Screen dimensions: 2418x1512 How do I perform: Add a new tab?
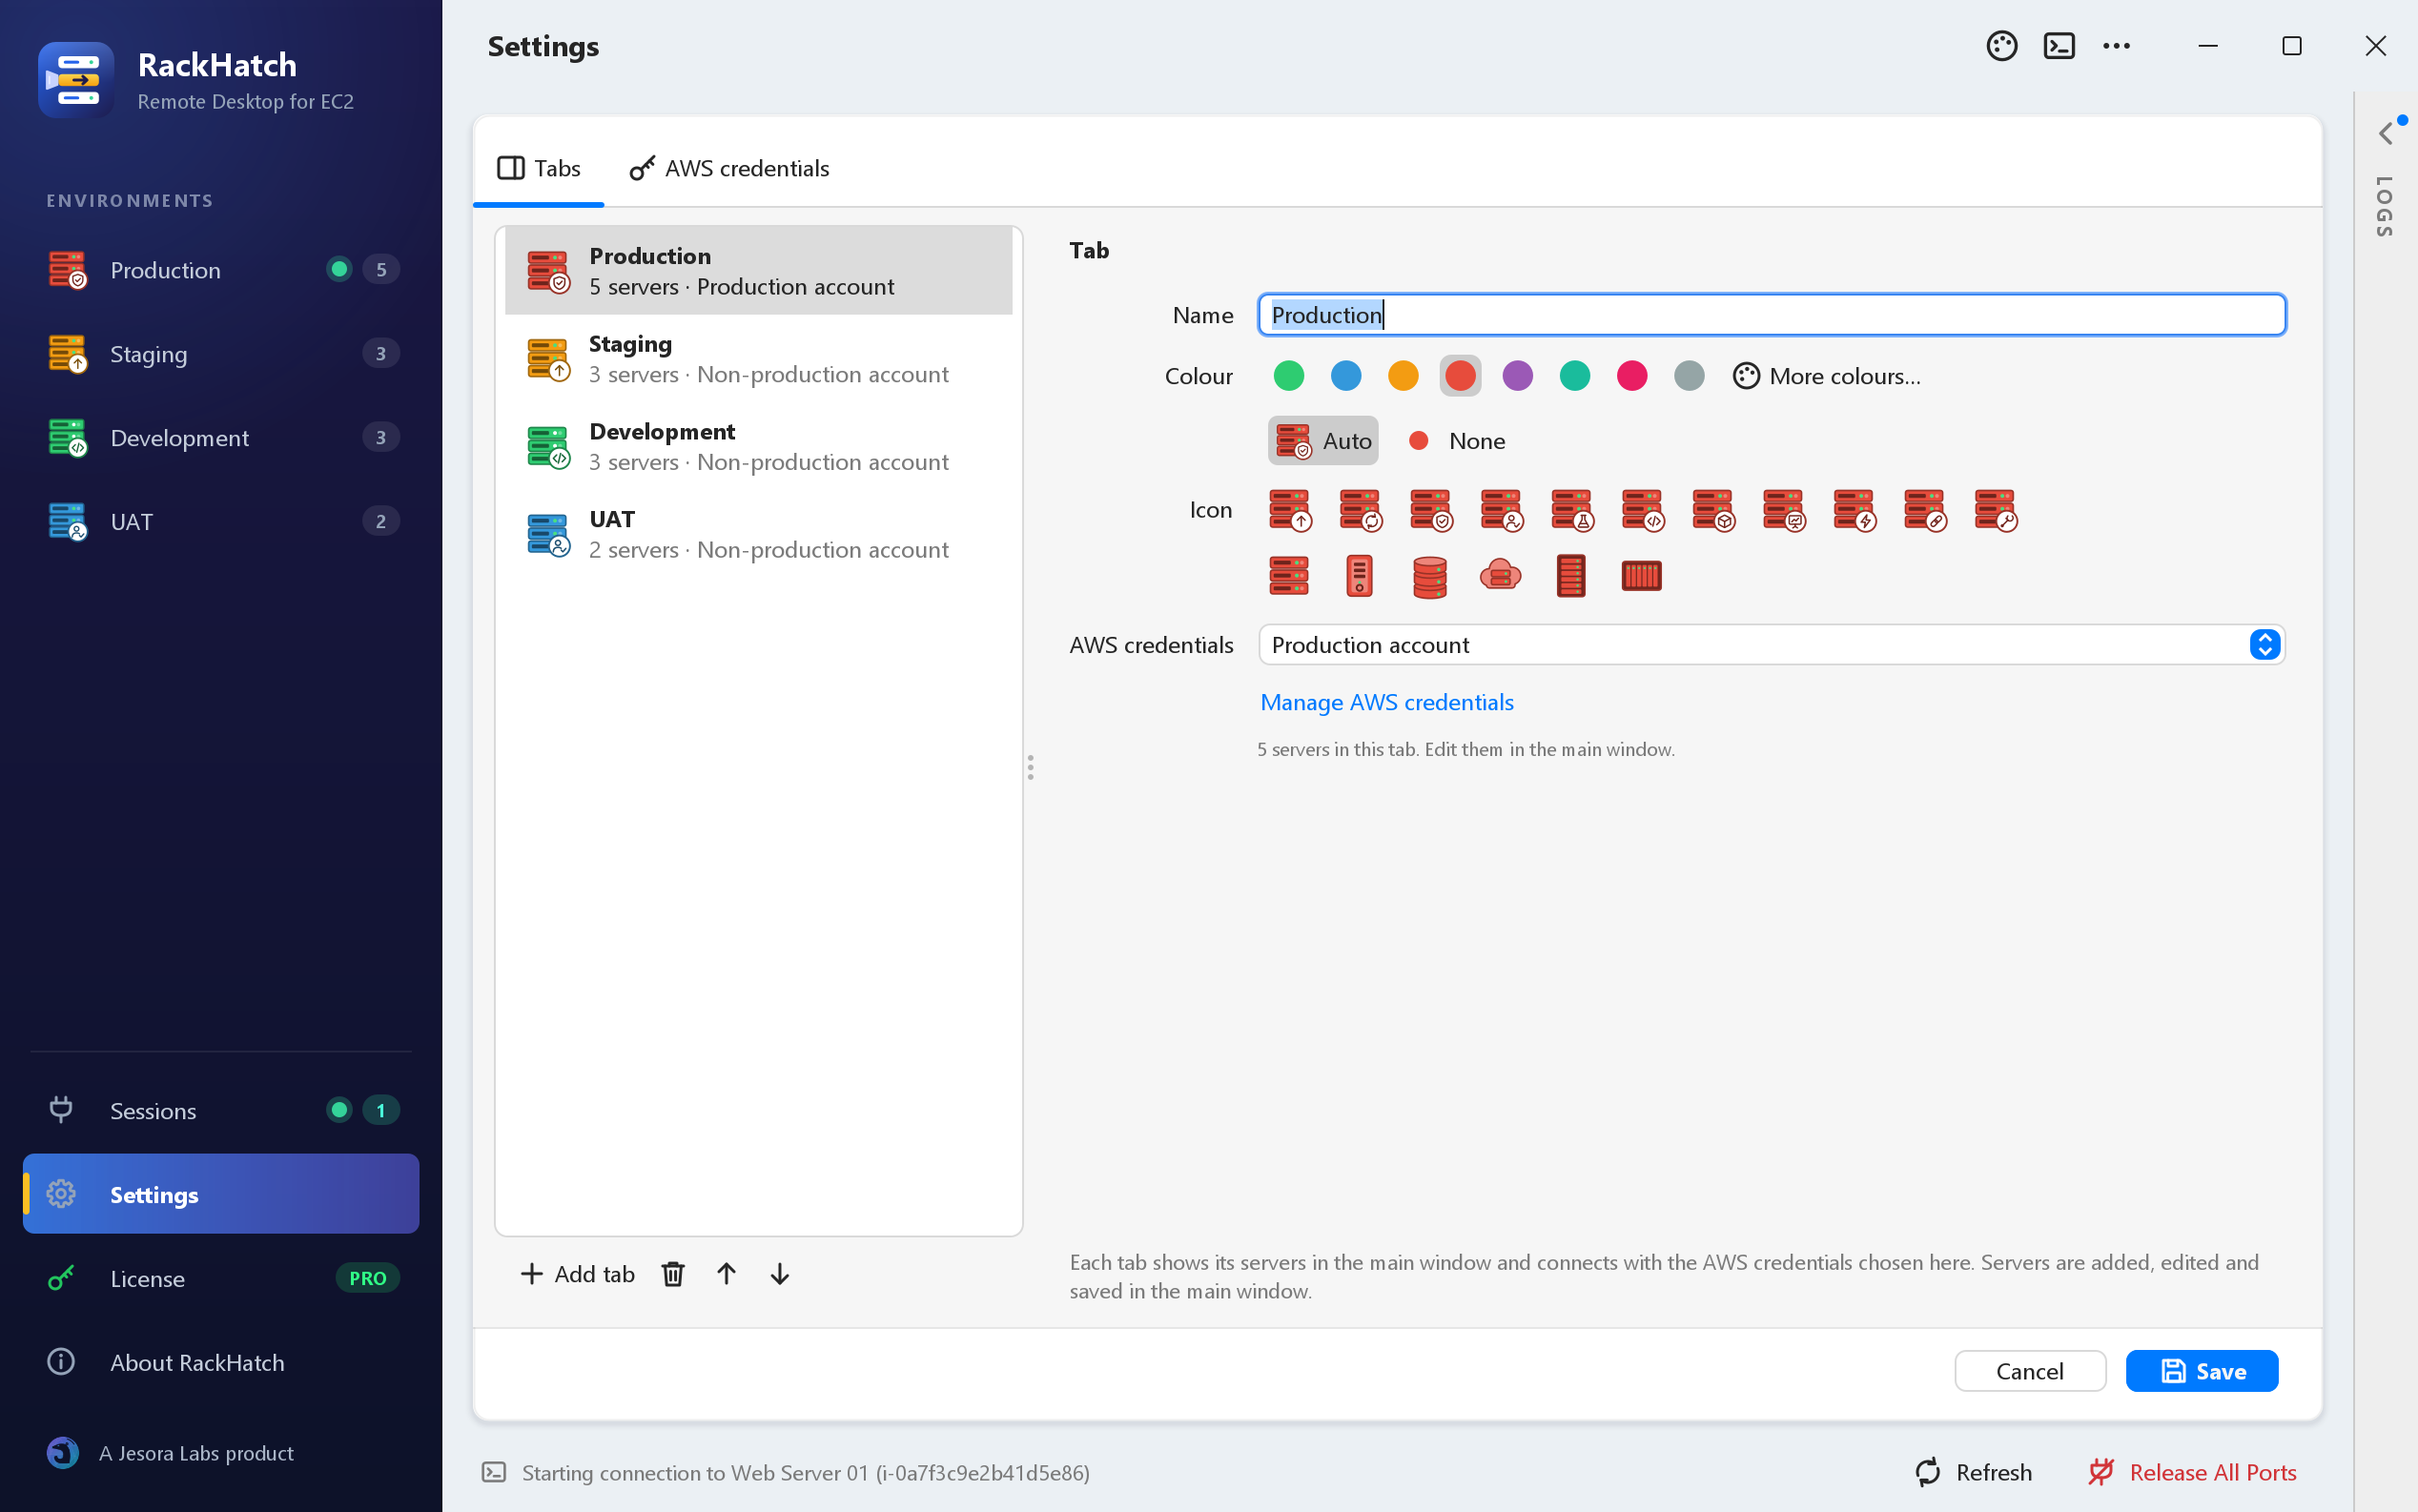click(x=577, y=1274)
